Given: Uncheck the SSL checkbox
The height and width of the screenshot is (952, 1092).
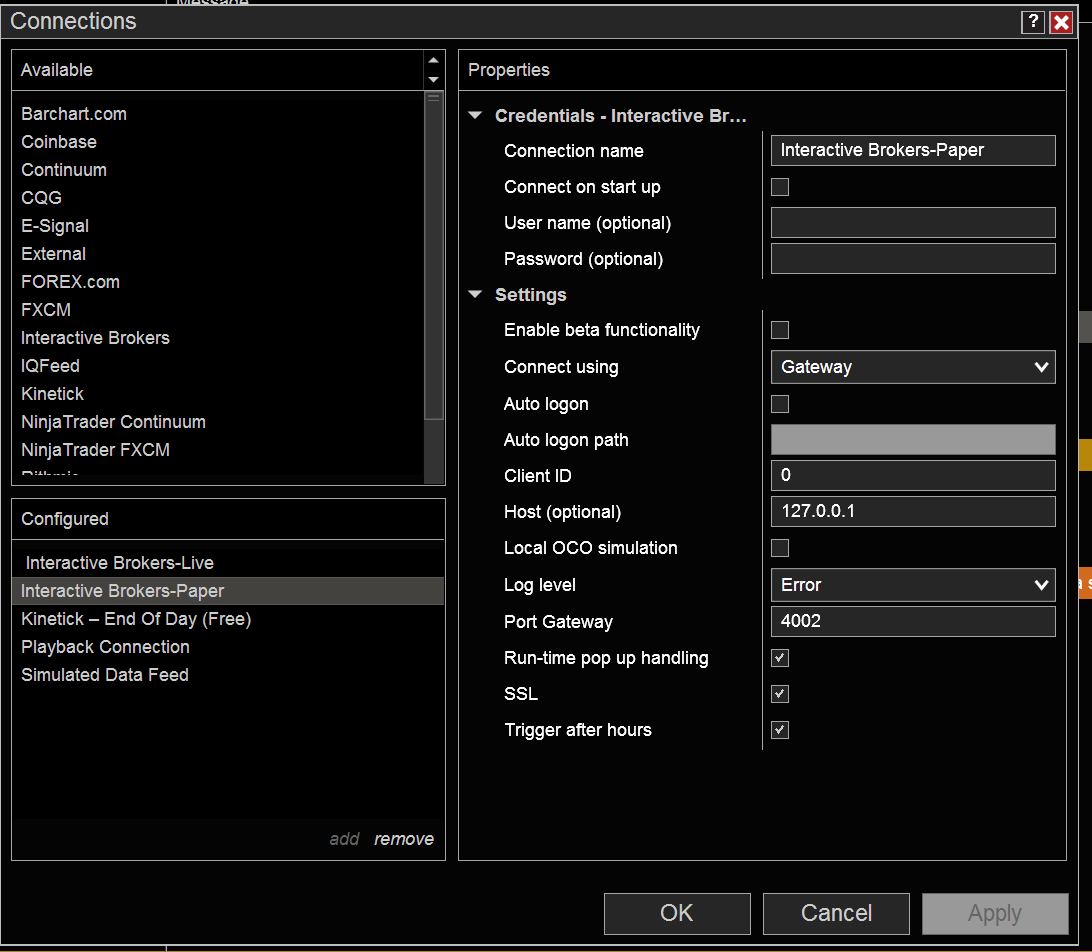Looking at the screenshot, I should (780, 694).
